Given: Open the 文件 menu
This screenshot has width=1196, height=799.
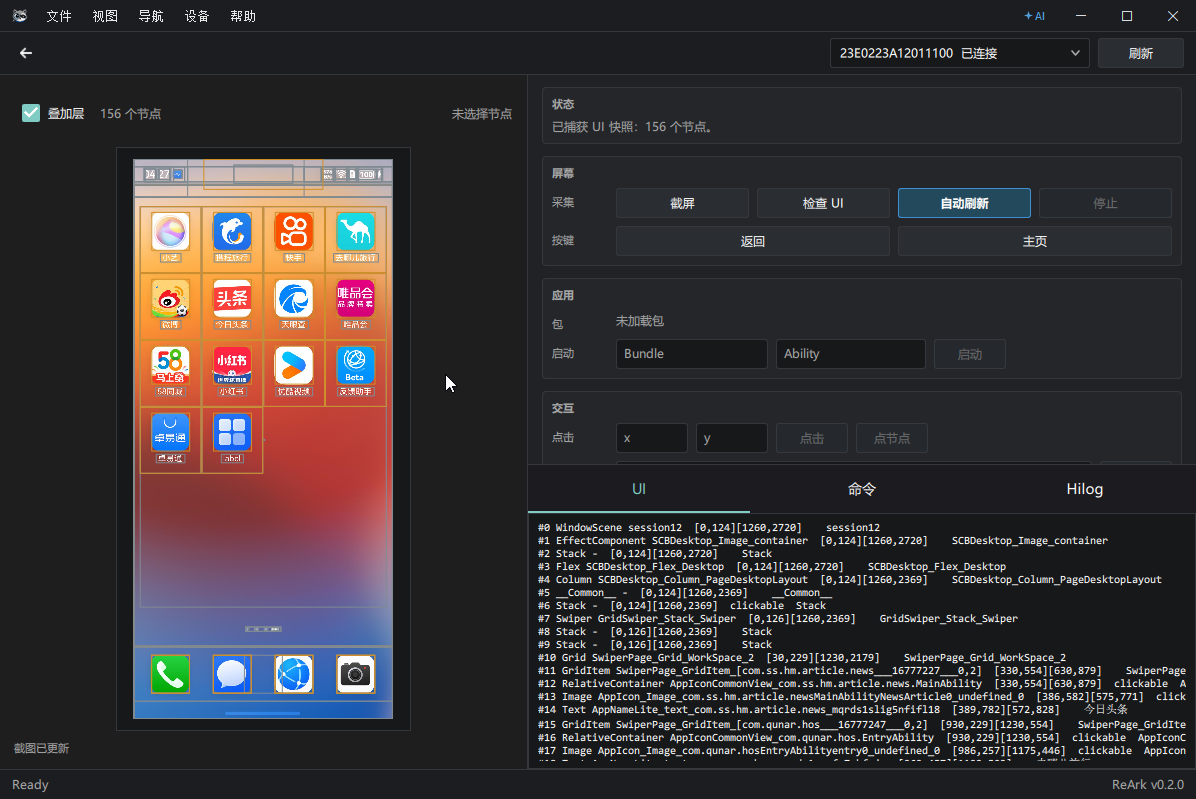Looking at the screenshot, I should tap(59, 16).
